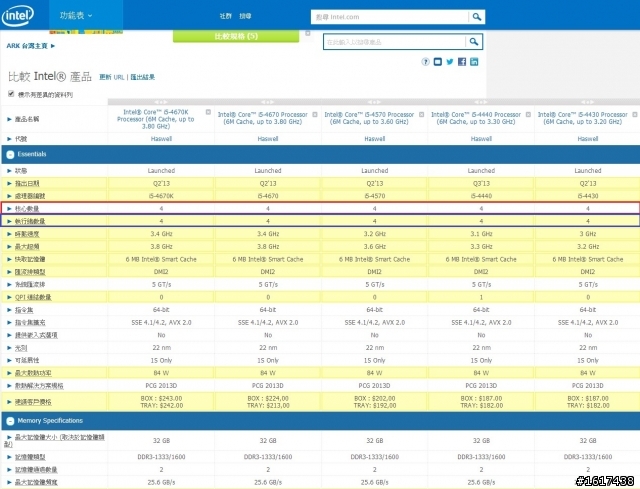Collapse the Essentials section
The width and height of the screenshot is (640, 489).
(10, 154)
